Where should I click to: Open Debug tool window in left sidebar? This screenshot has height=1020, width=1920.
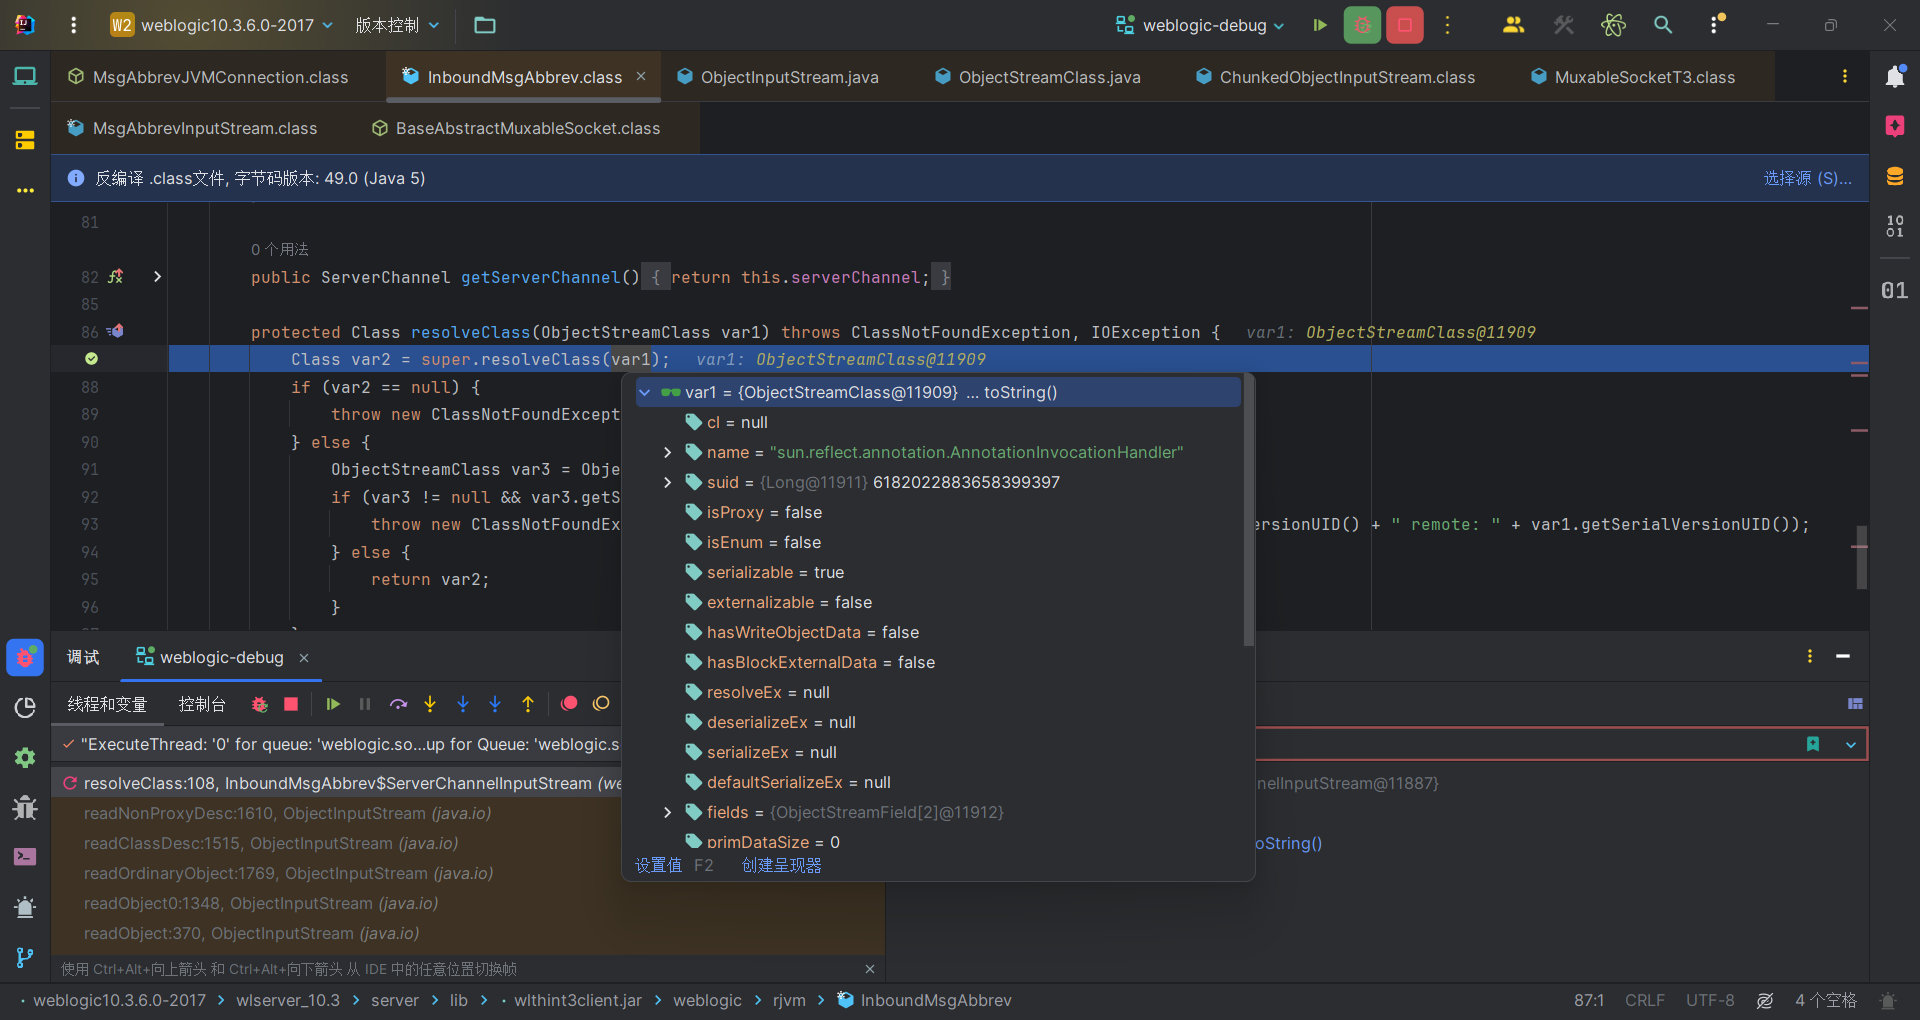25,658
